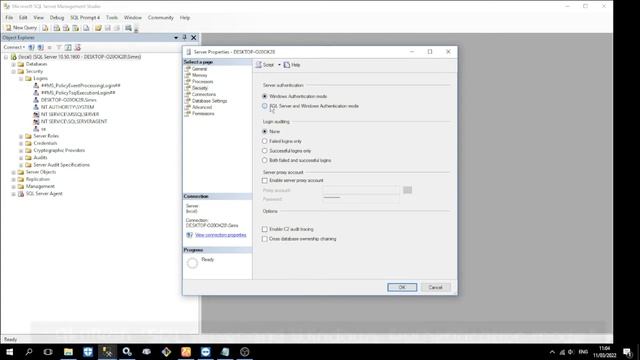Click the Database Engine Query icon beside New Query
The height and width of the screenshot is (360, 640).
(45, 28)
